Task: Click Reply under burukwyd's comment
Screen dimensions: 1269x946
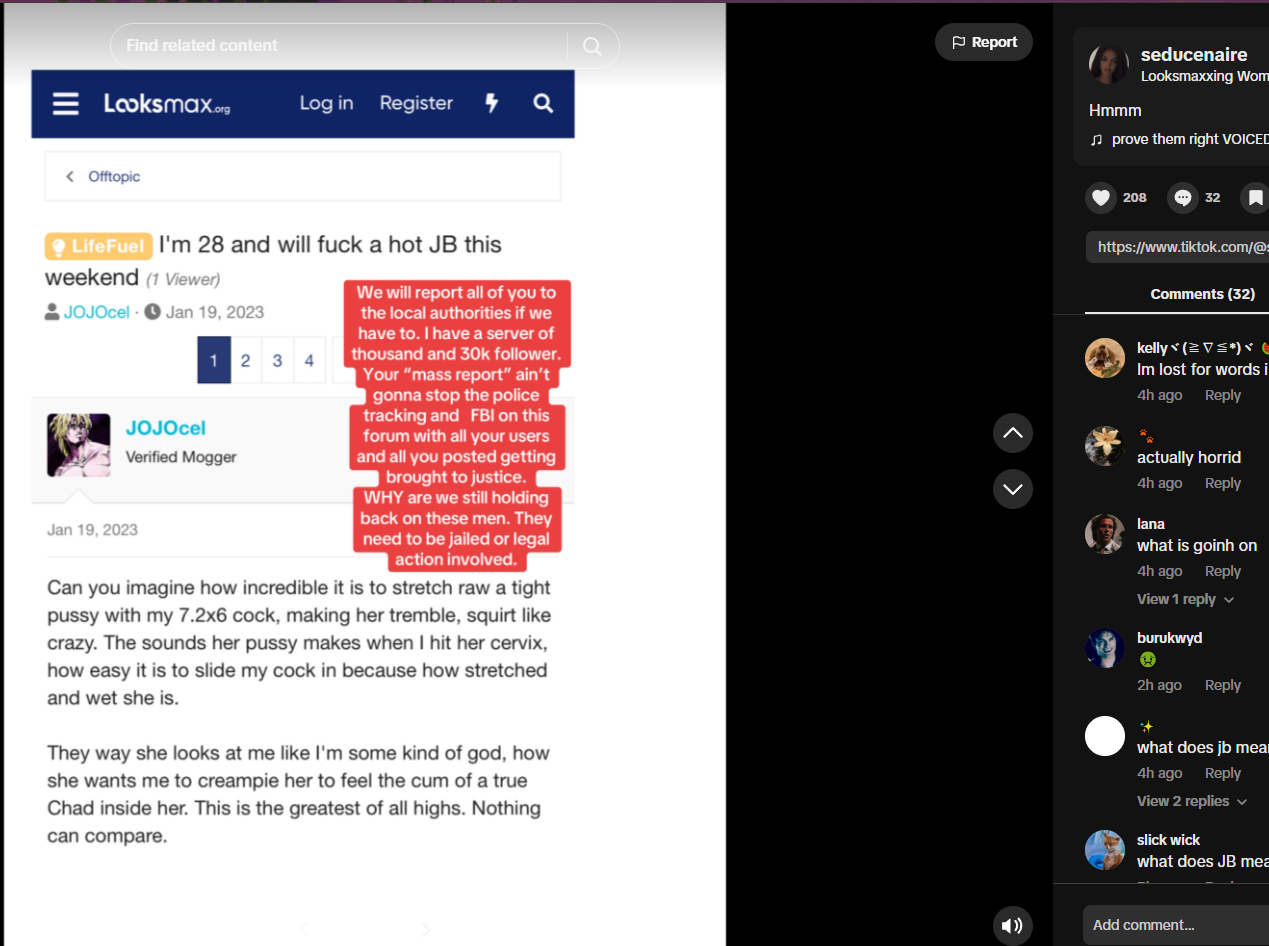Action: pyautogui.click(x=1222, y=685)
